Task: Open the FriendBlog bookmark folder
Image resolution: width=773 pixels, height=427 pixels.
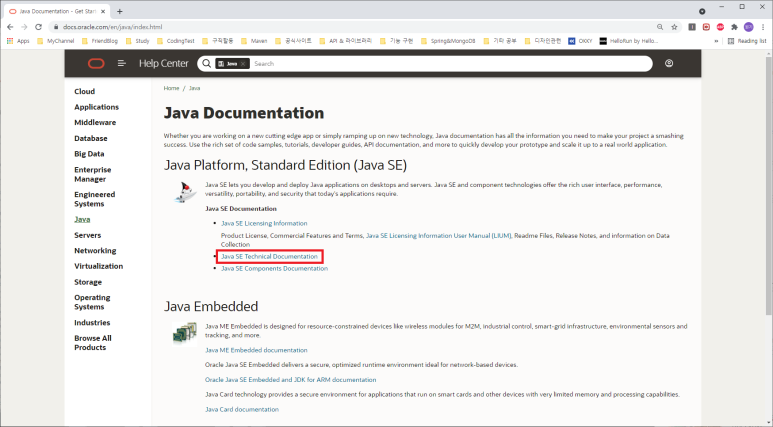Action: click(x=100, y=41)
